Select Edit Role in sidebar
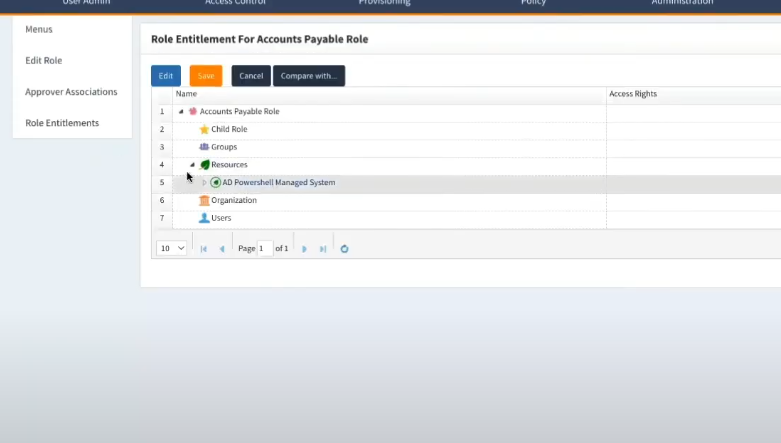This screenshot has width=781, height=443. coord(44,60)
